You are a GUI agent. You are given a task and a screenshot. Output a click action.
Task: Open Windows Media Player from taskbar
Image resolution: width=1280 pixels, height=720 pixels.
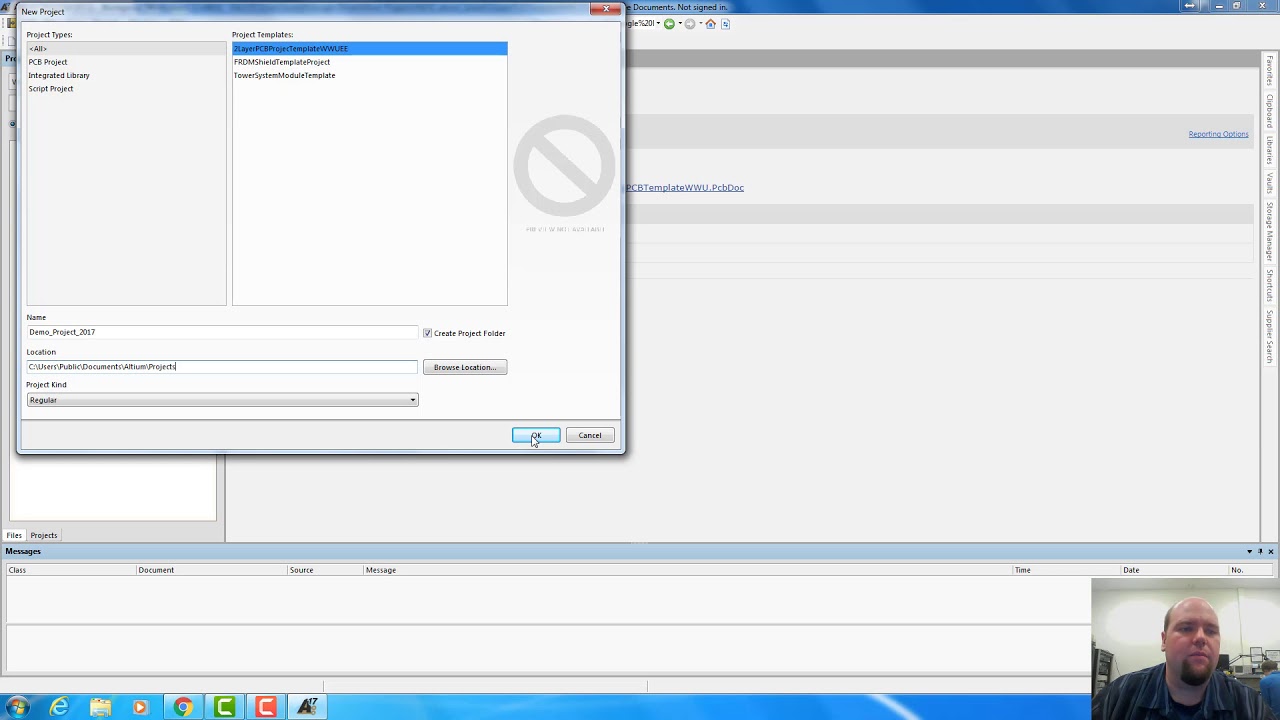[141, 708]
